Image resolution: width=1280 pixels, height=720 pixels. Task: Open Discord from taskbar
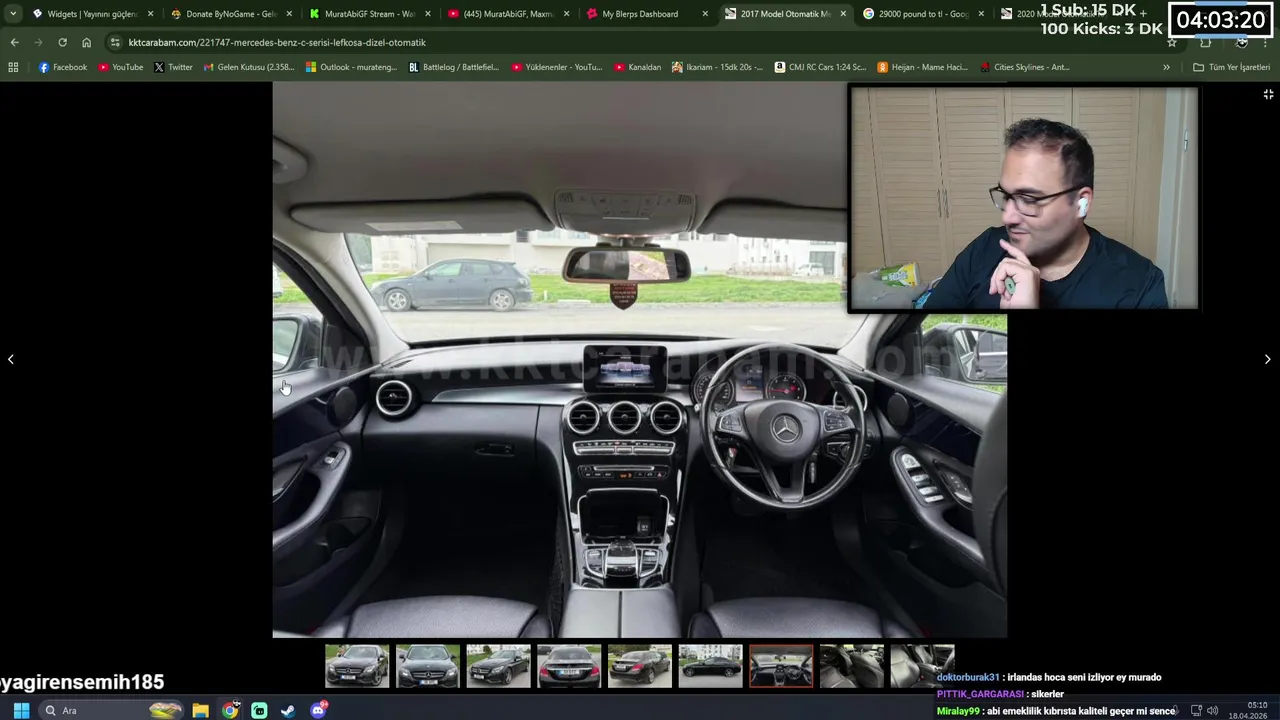(318, 710)
